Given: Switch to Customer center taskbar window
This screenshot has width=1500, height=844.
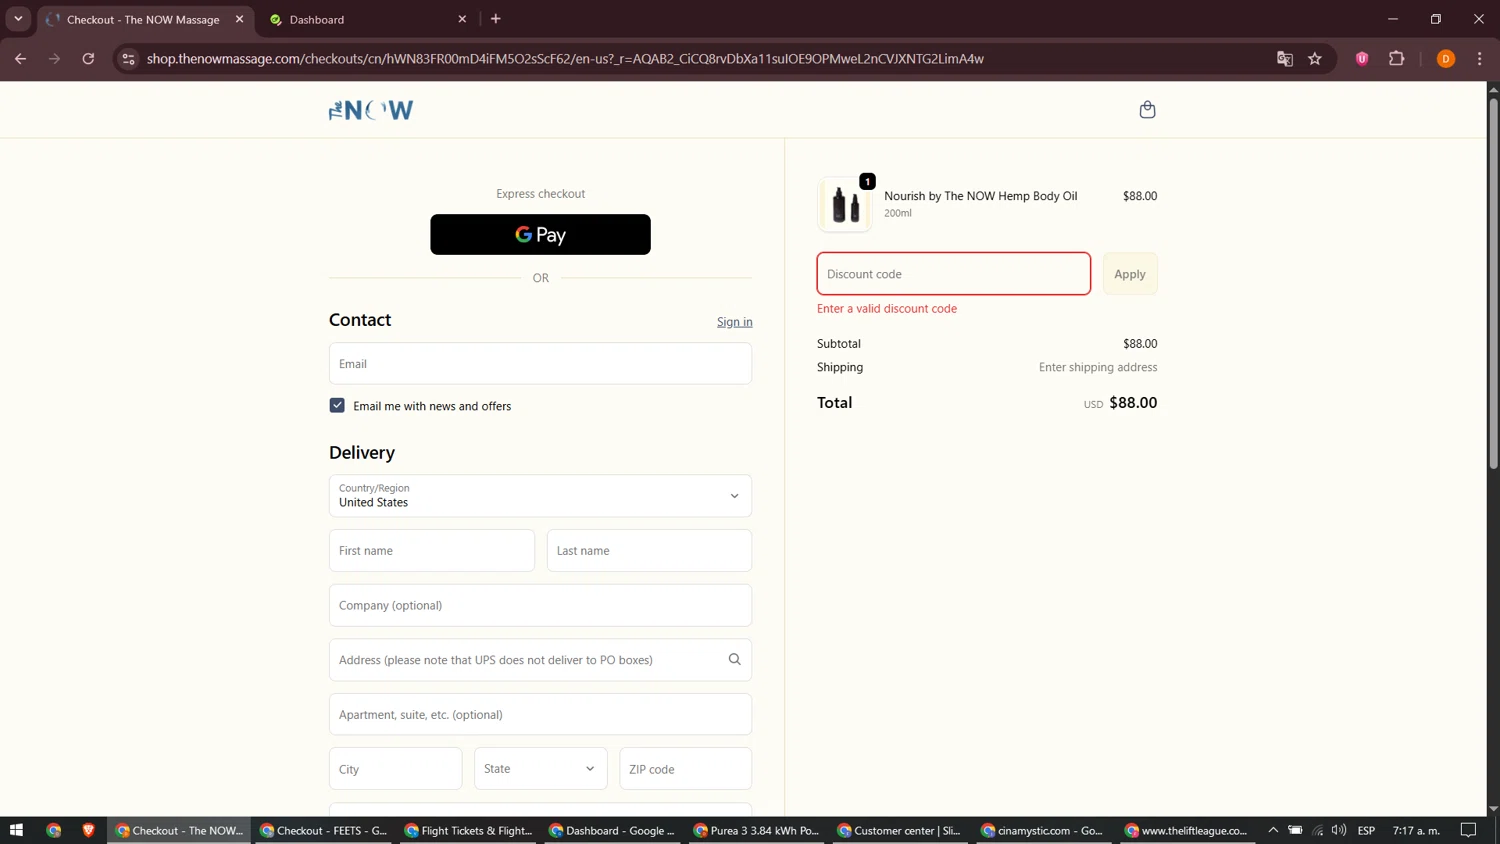Looking at the screenshot, I should click(901, 830).
